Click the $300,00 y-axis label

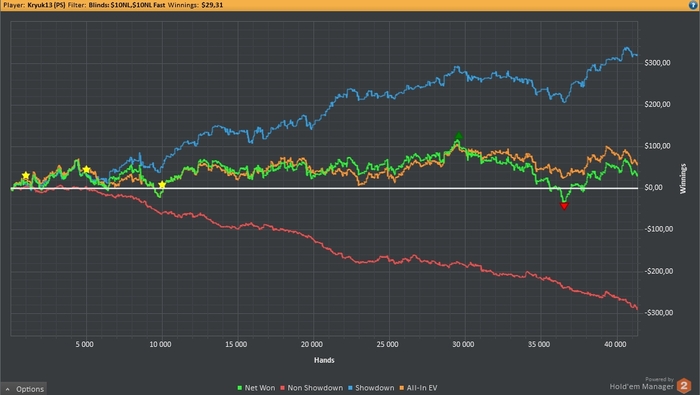click(x=657, y=63)
